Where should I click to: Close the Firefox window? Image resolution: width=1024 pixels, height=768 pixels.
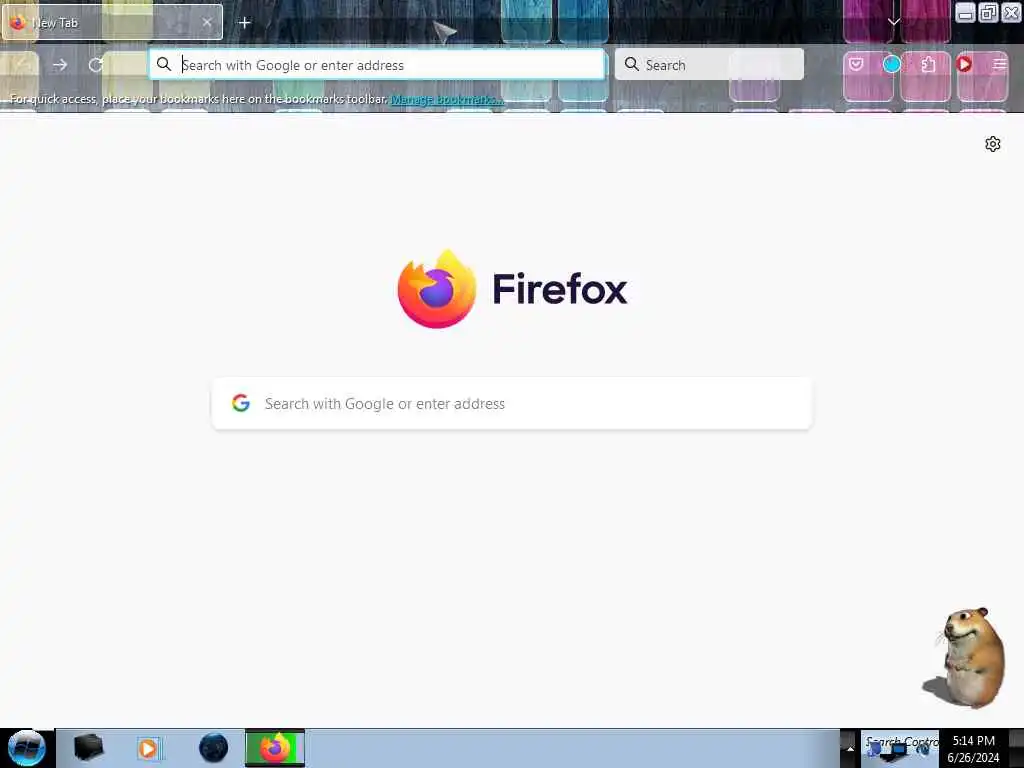pyautogui.click(x=1011, y=13)
